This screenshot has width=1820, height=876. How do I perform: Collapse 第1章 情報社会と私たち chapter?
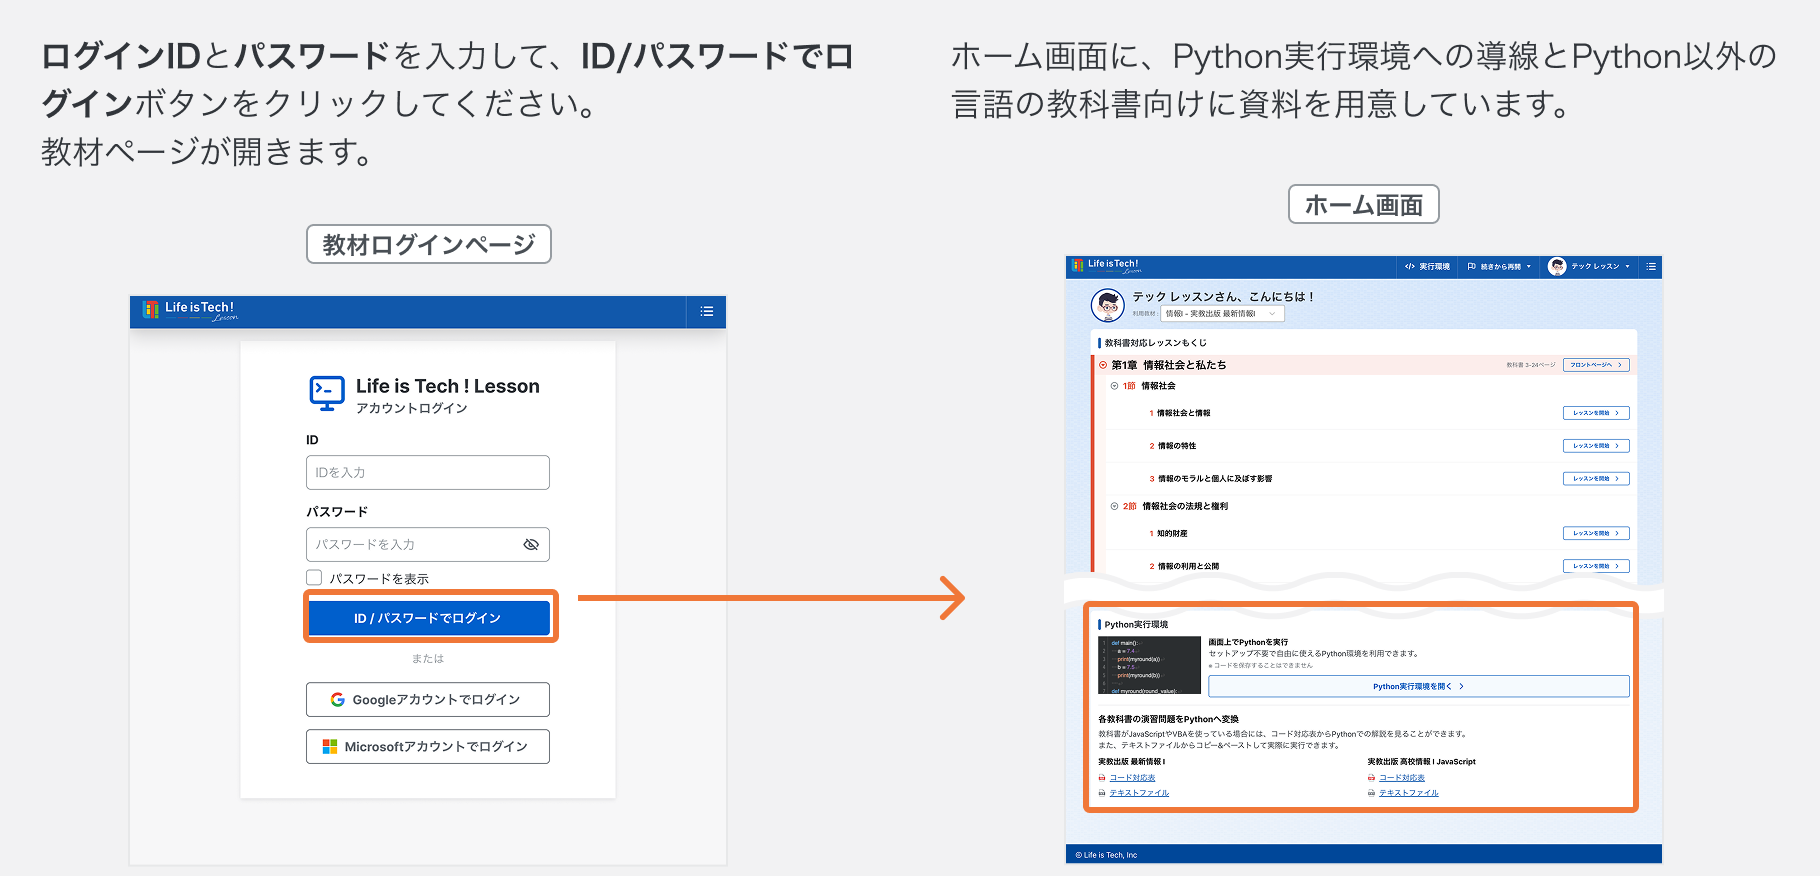point(1104,365)
